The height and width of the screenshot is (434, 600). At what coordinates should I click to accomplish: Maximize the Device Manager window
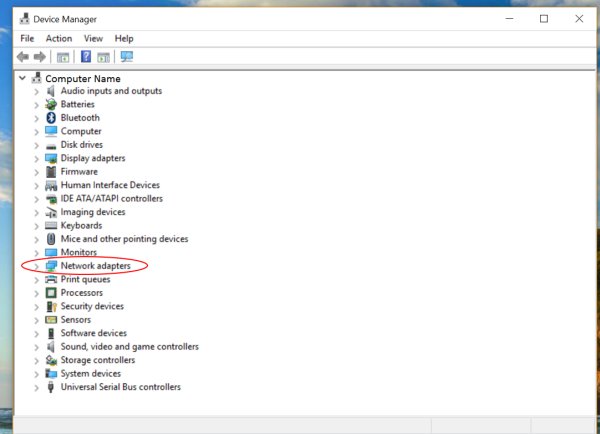tap(544, 19)
